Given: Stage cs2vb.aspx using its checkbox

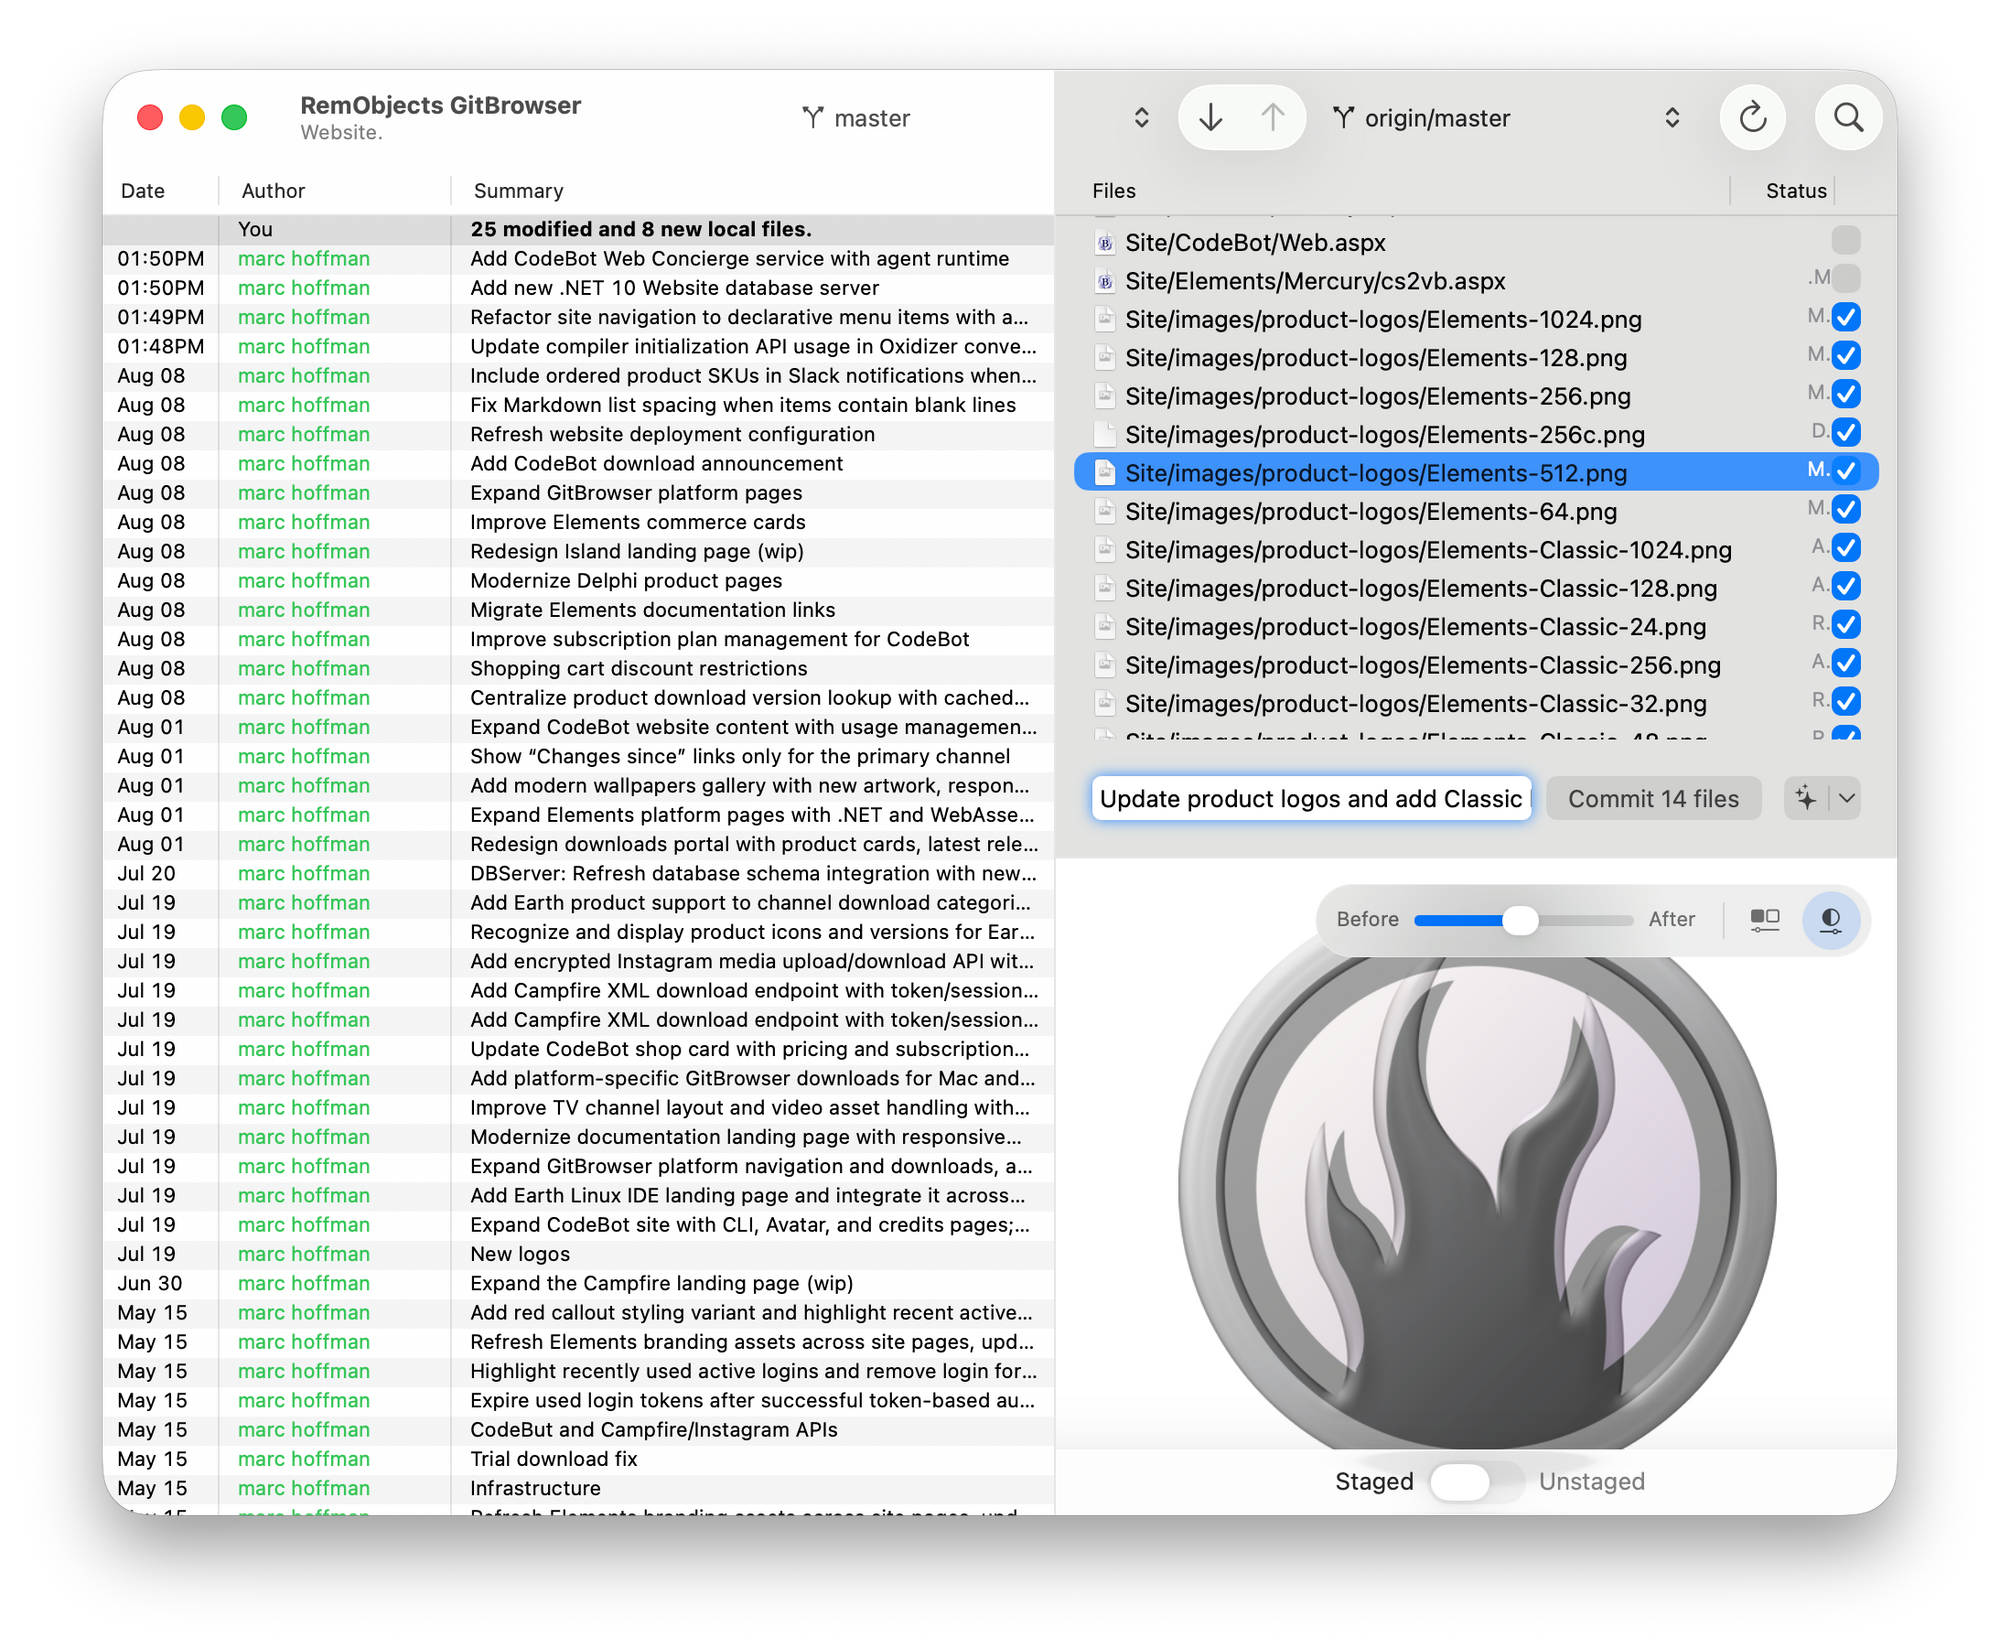Looking at the screenshot, I should pos(1846,278).
